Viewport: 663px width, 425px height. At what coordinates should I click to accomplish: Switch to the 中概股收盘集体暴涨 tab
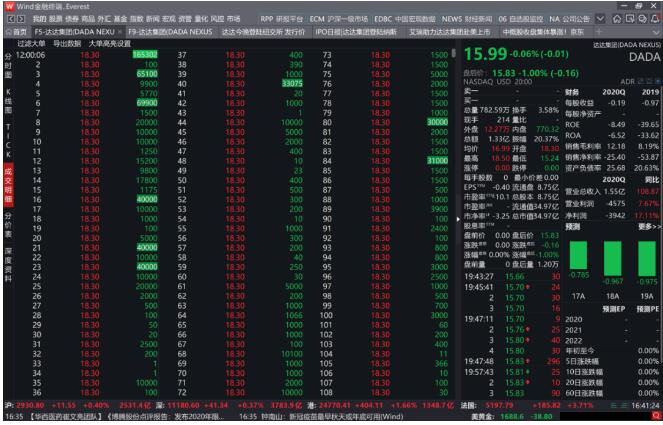[543, 32]
